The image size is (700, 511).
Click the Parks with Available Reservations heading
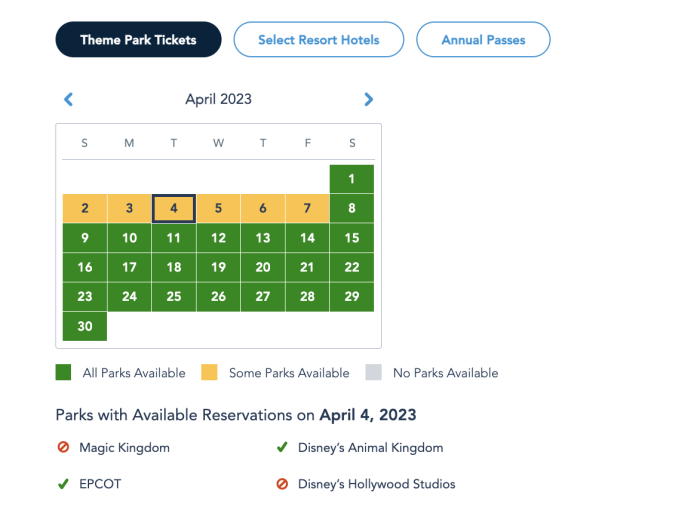tap(236, 415)
